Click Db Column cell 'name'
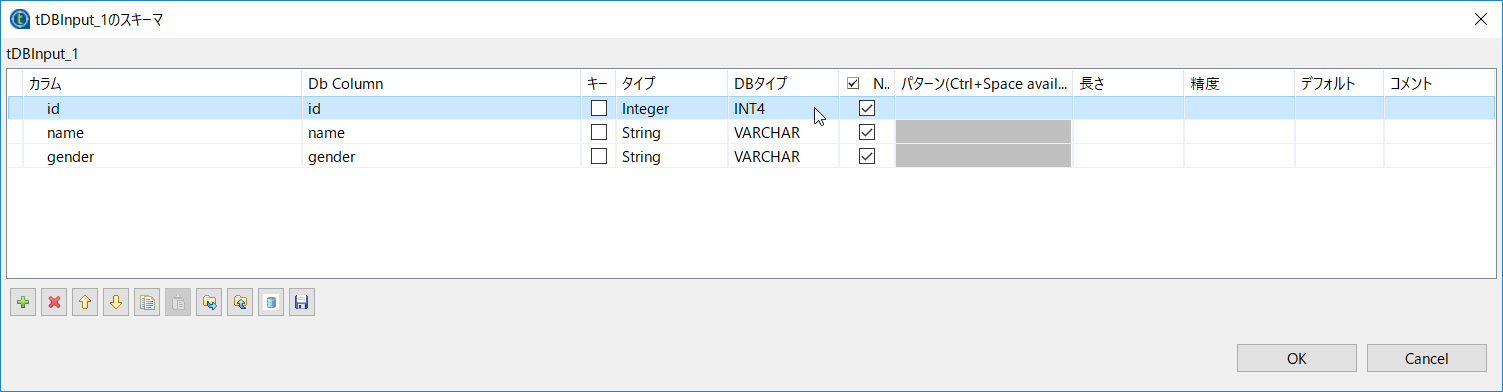Image resolution: width=1503 pixels, height=392 pixels. click(x=441, y=132)
